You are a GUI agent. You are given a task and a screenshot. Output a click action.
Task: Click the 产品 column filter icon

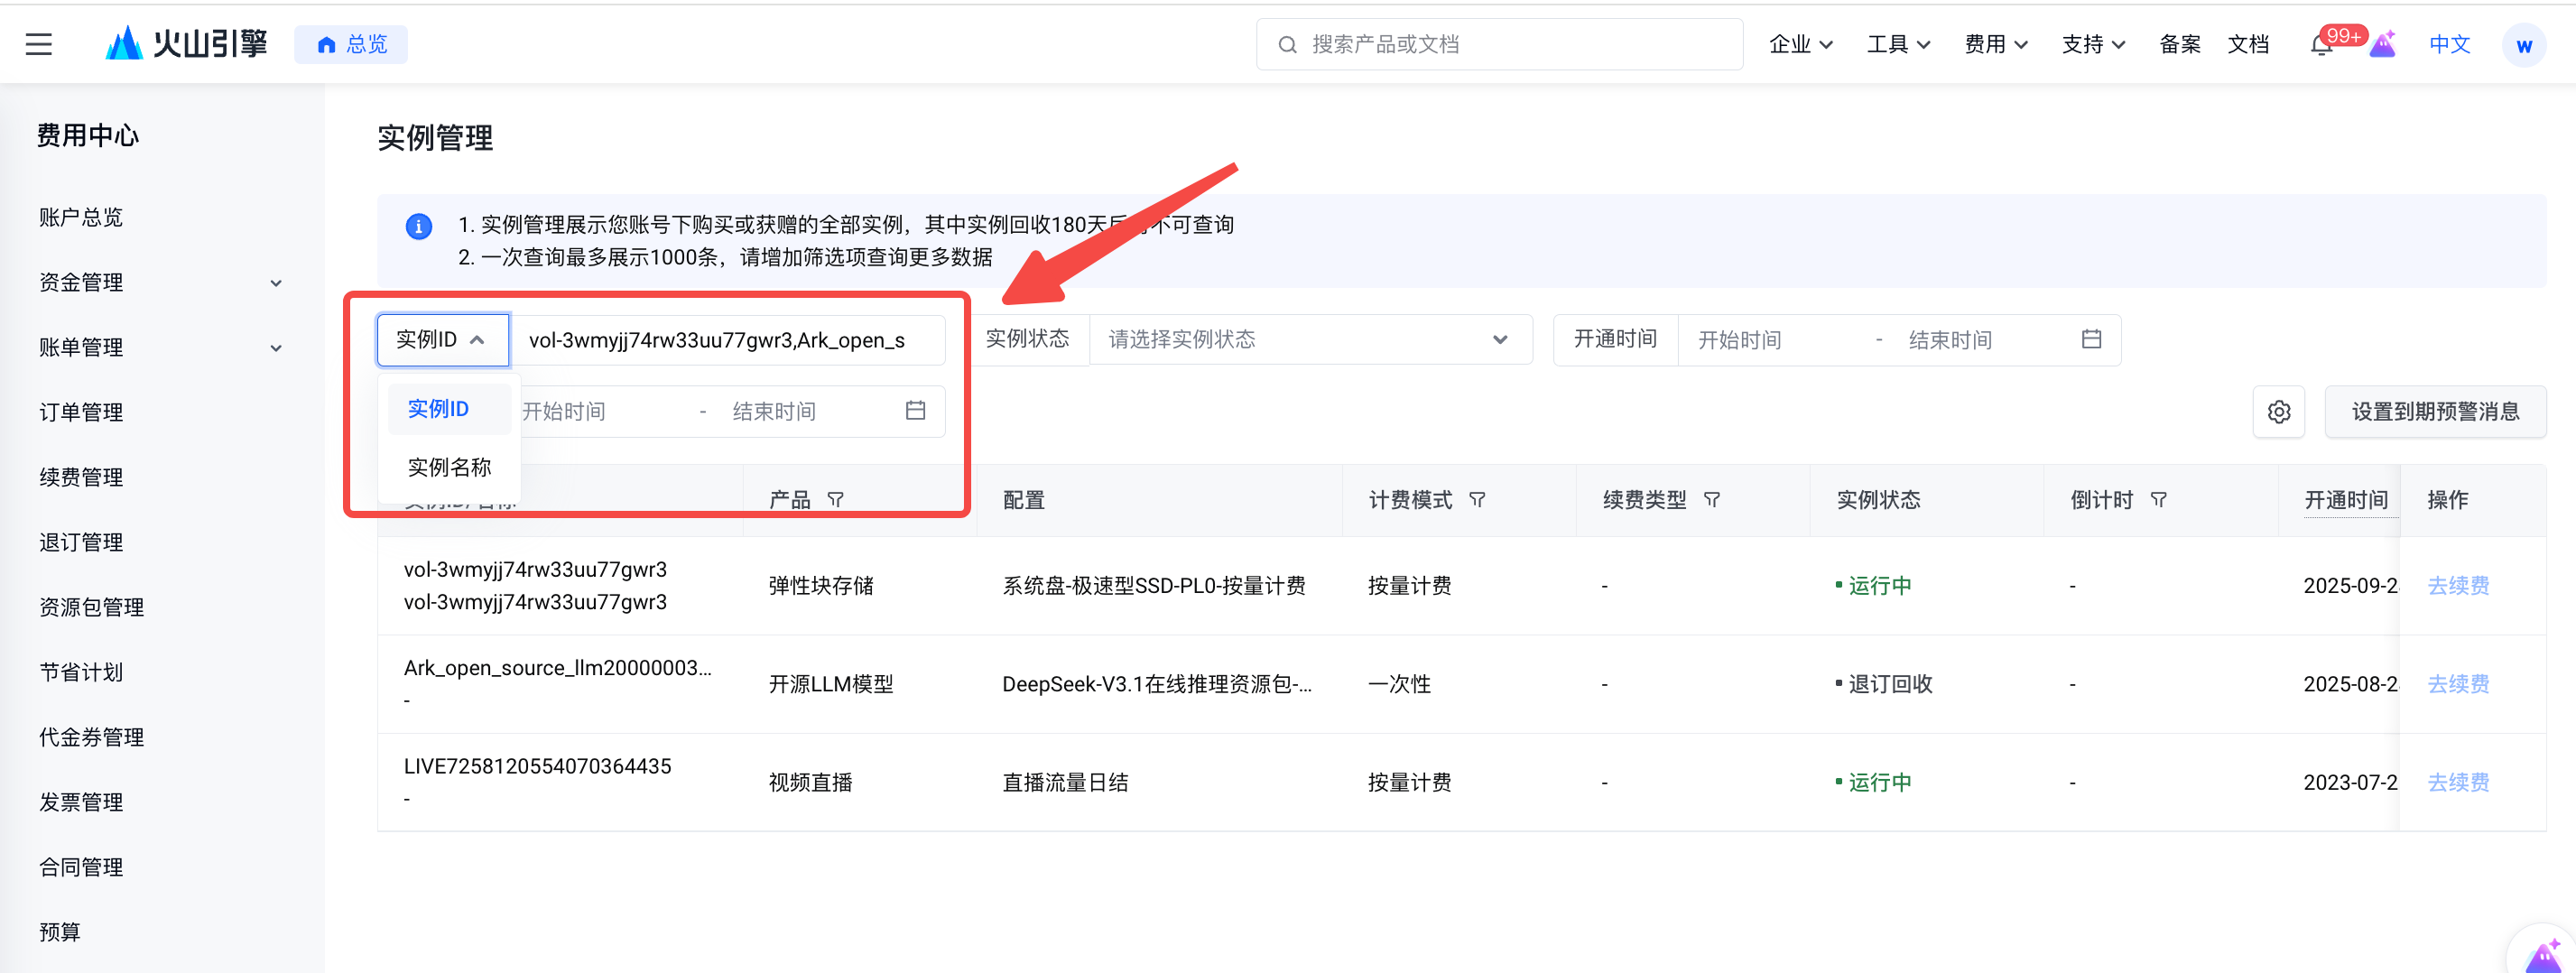[835, 499]
